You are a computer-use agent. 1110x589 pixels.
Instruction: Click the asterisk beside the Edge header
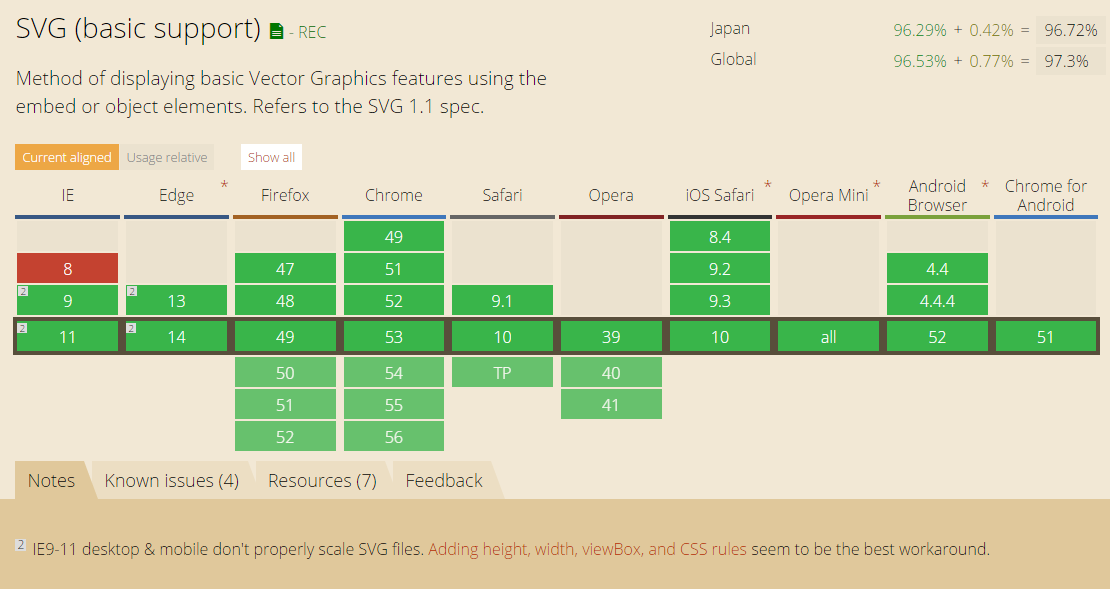pos(224,185)
